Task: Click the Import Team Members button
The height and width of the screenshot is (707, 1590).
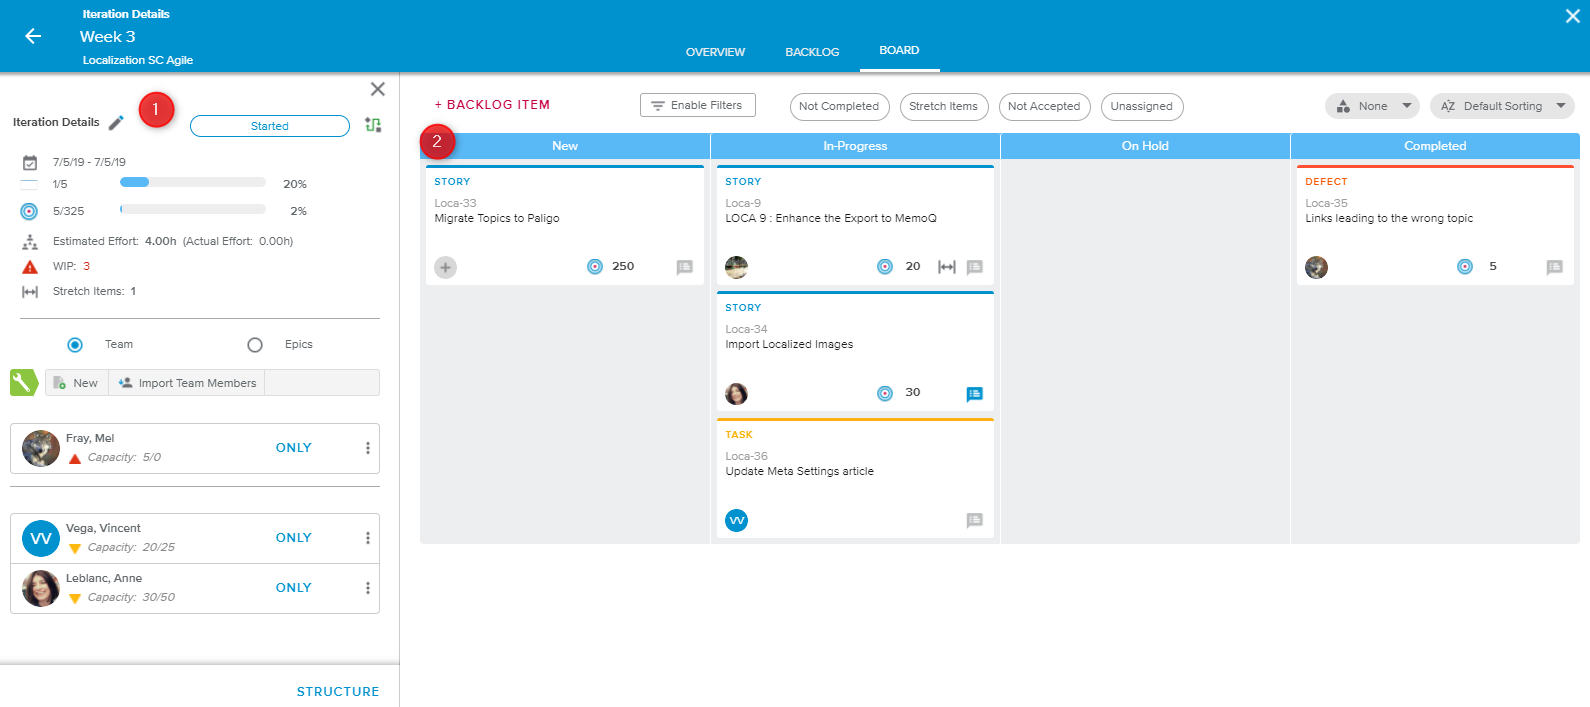Action: [187, 383]
